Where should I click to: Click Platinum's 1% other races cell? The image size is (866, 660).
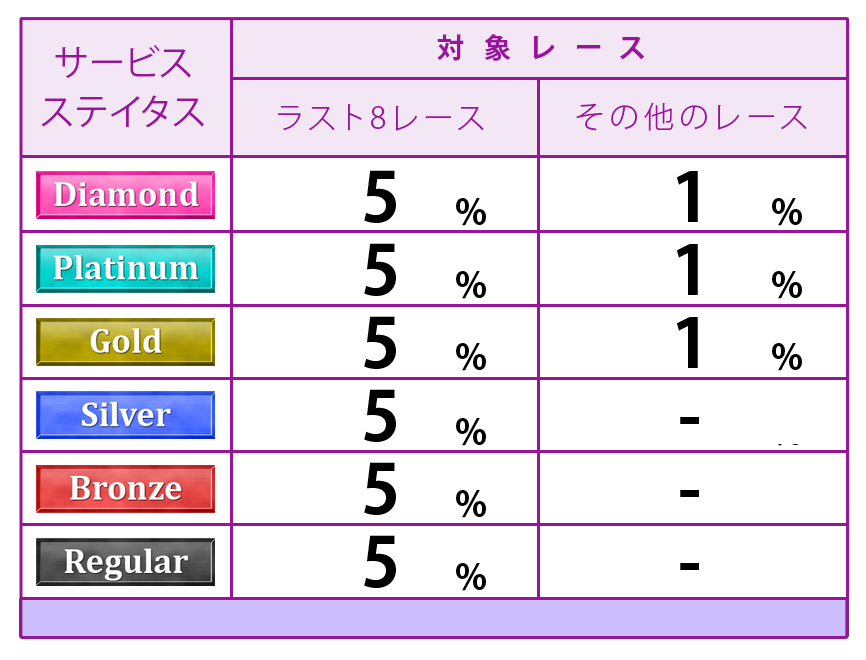click(693, 268)
